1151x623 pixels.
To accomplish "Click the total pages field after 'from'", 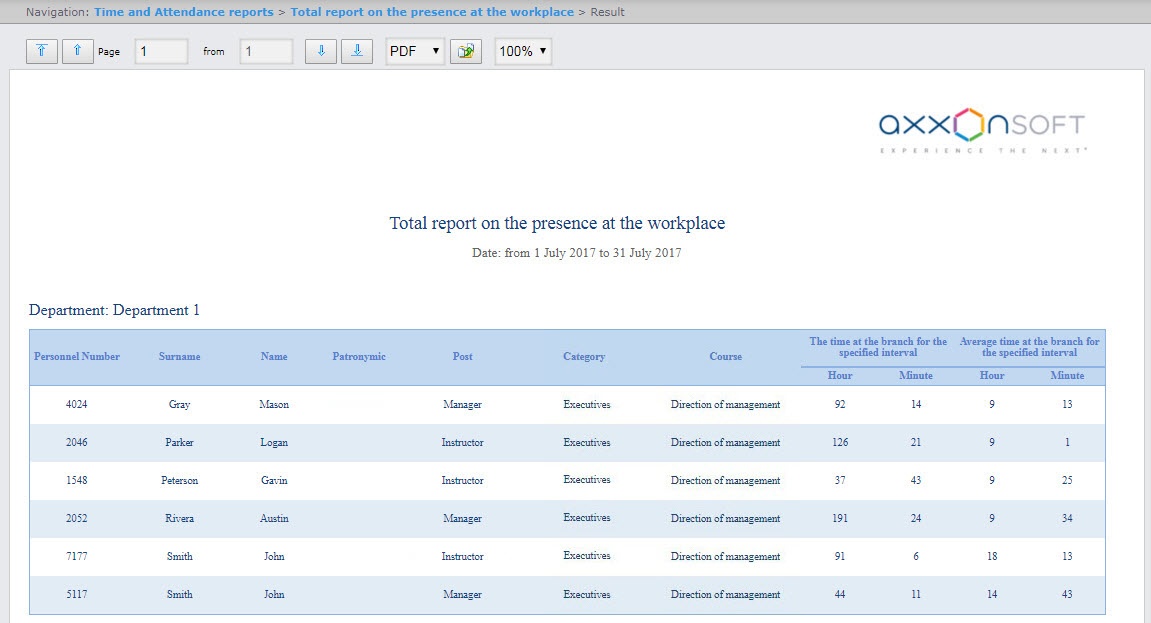I will 266,51.
